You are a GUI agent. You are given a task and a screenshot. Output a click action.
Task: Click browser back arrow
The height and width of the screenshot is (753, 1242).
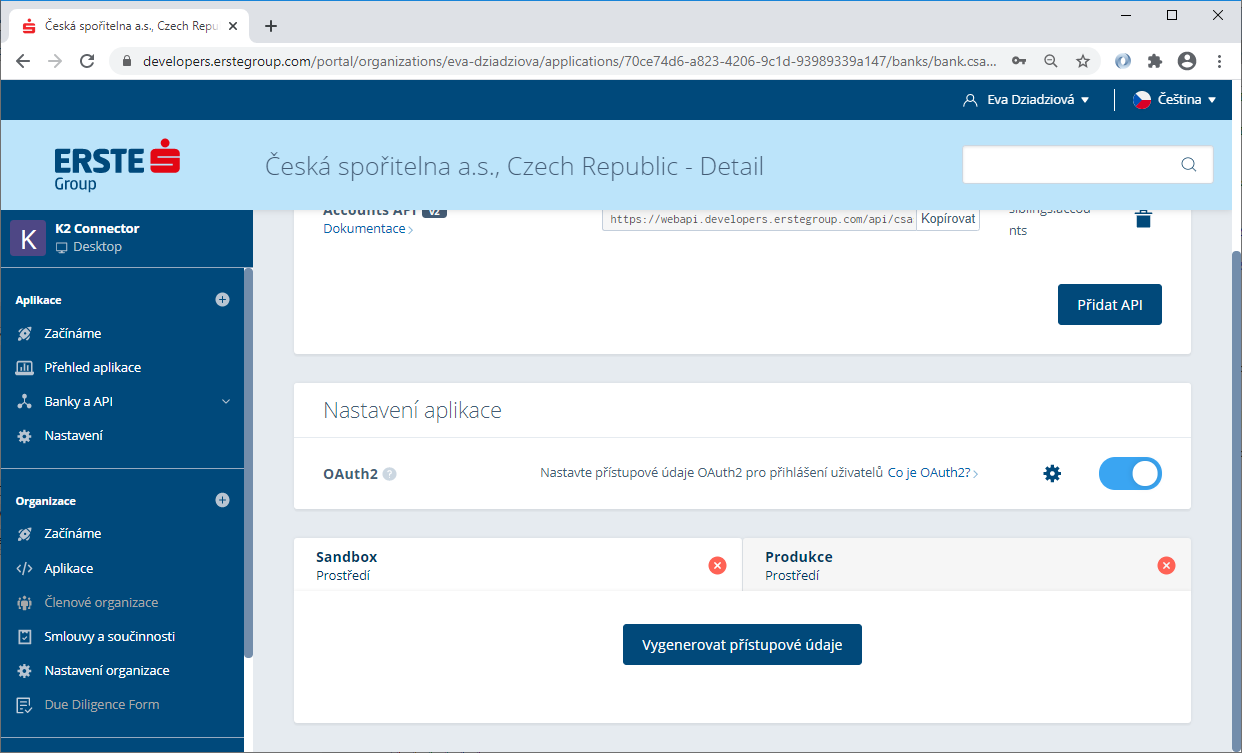point(23,61)
